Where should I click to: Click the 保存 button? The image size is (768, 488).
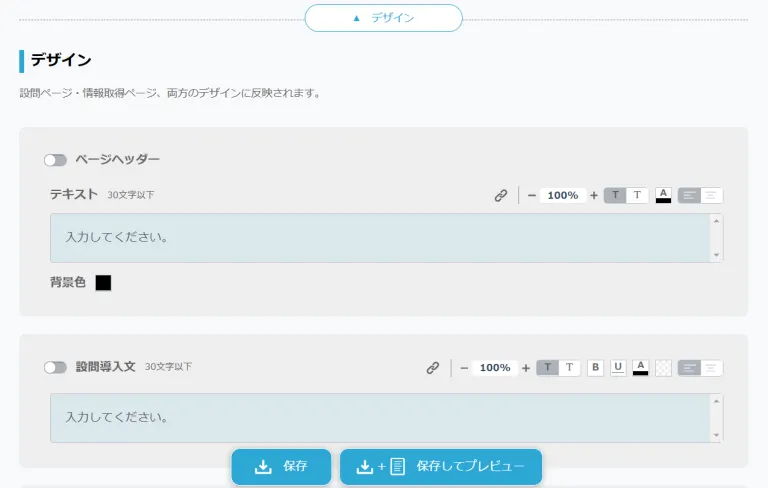click(281, 466)
